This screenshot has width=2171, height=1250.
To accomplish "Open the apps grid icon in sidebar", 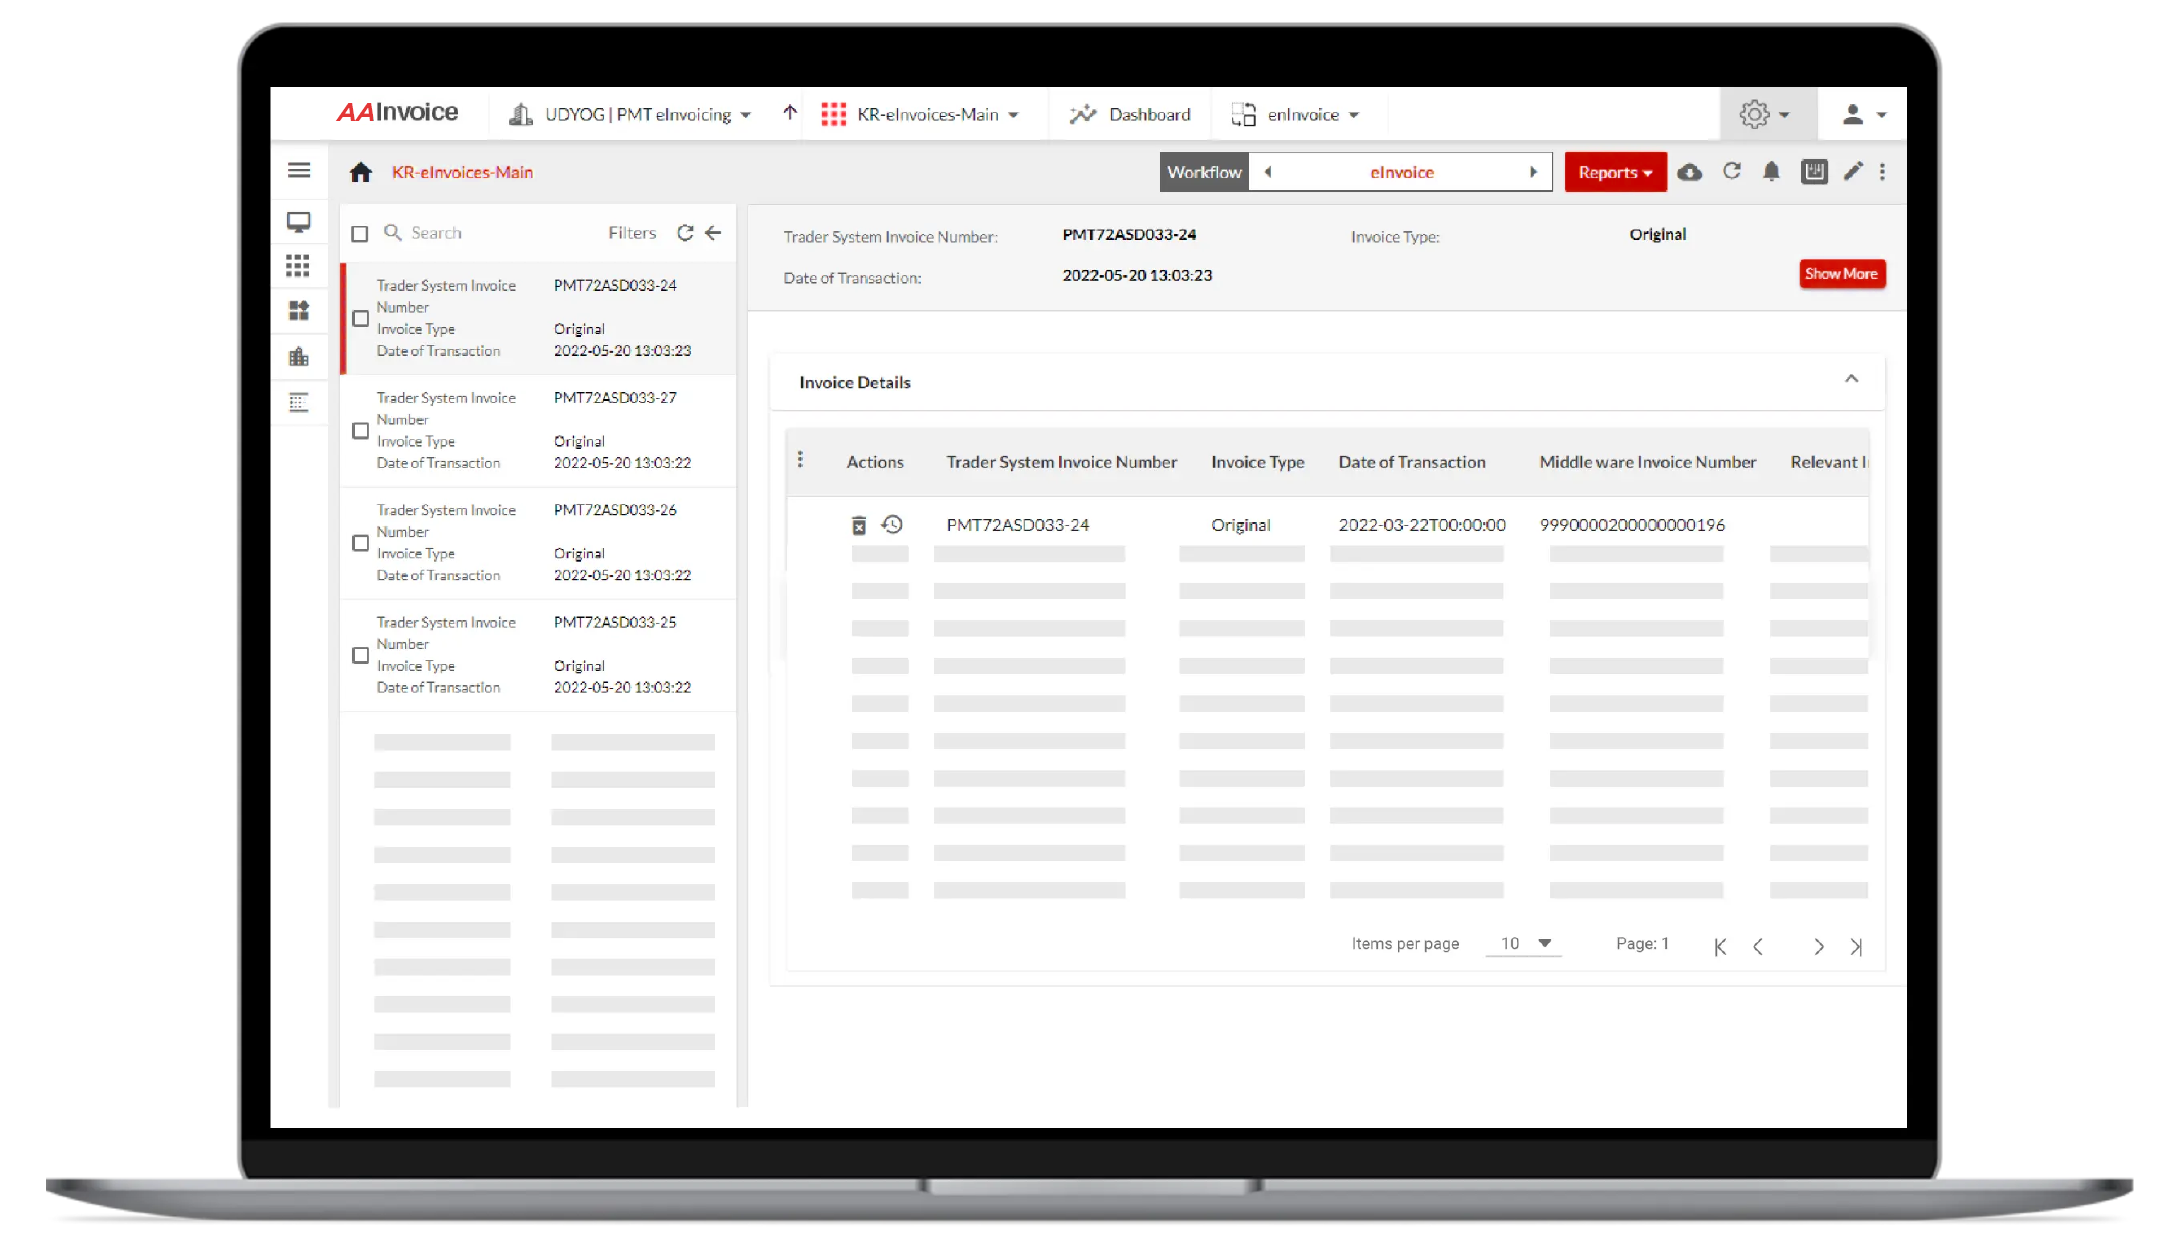I will click(298, 266).
